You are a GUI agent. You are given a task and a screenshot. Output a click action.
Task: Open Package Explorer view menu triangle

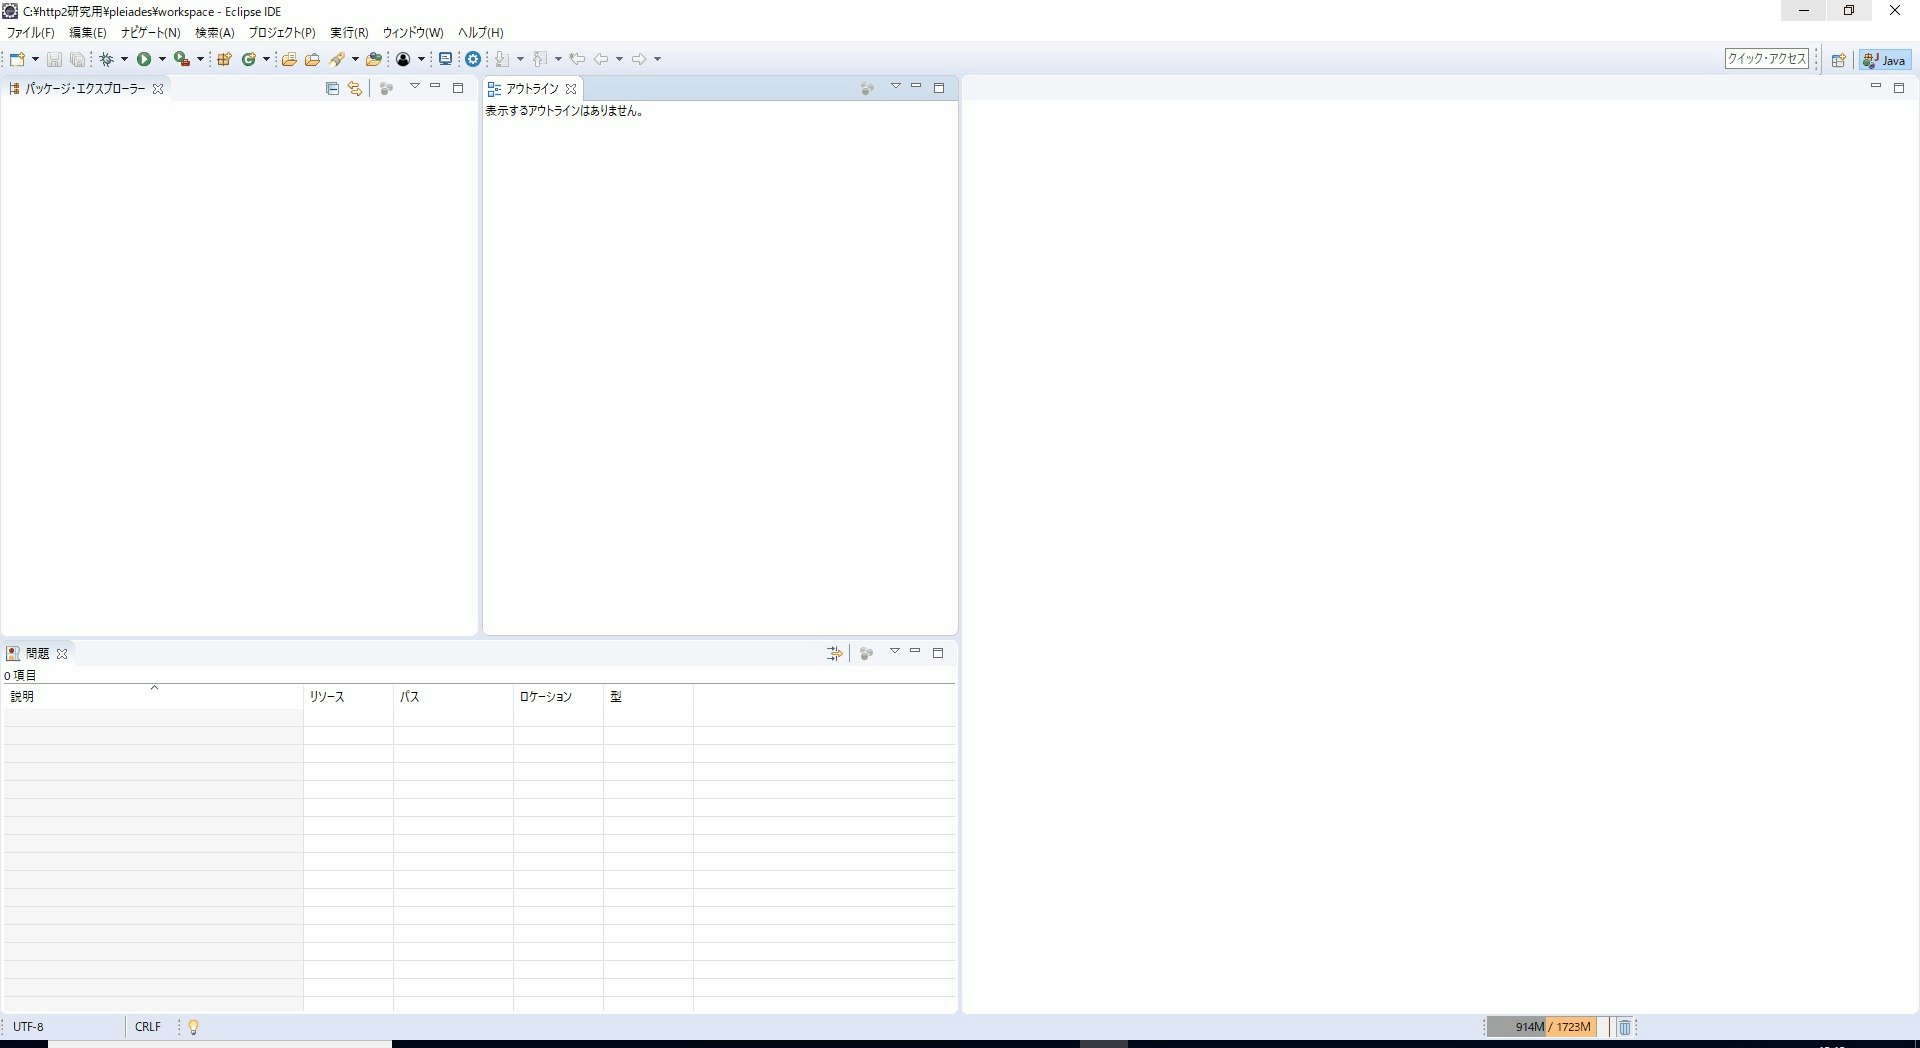coord(415,87)
